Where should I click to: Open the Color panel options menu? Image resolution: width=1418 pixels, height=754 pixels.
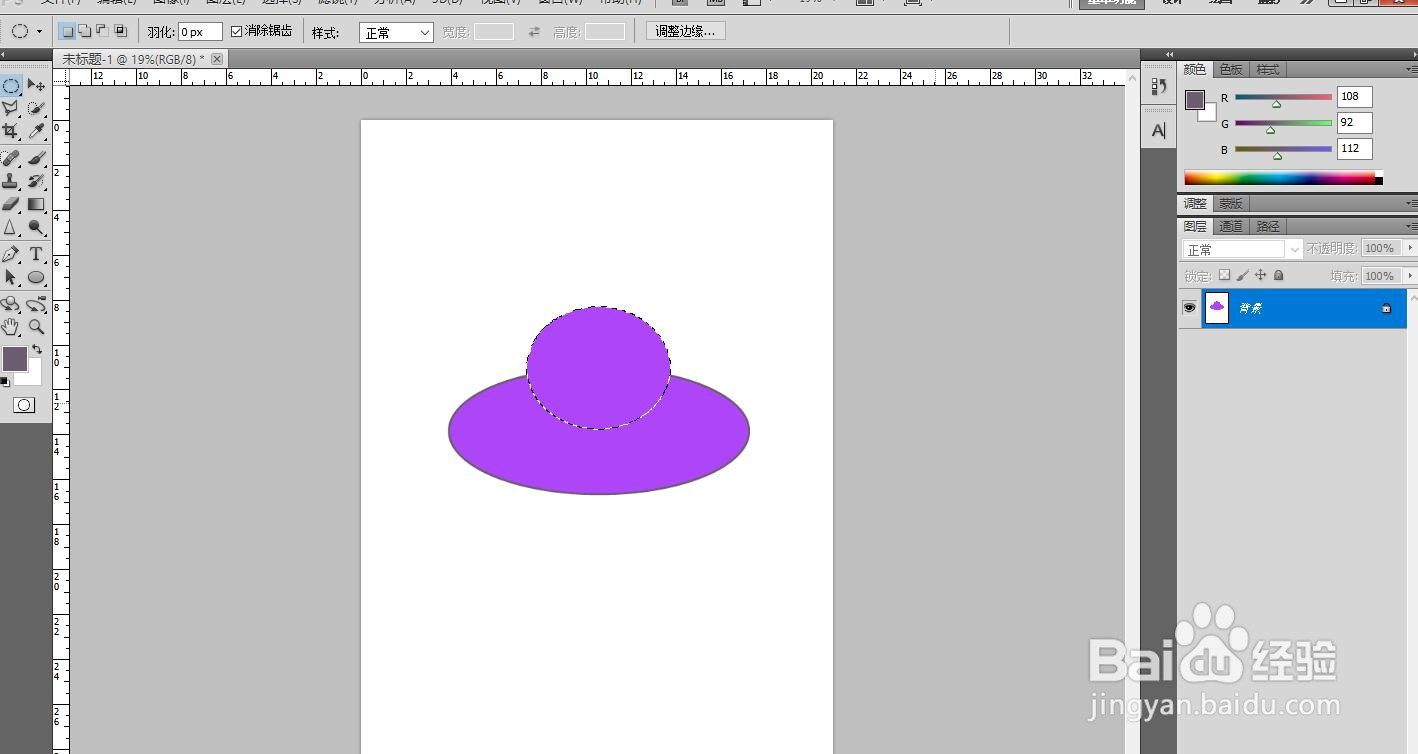[x=1411, y=70]
